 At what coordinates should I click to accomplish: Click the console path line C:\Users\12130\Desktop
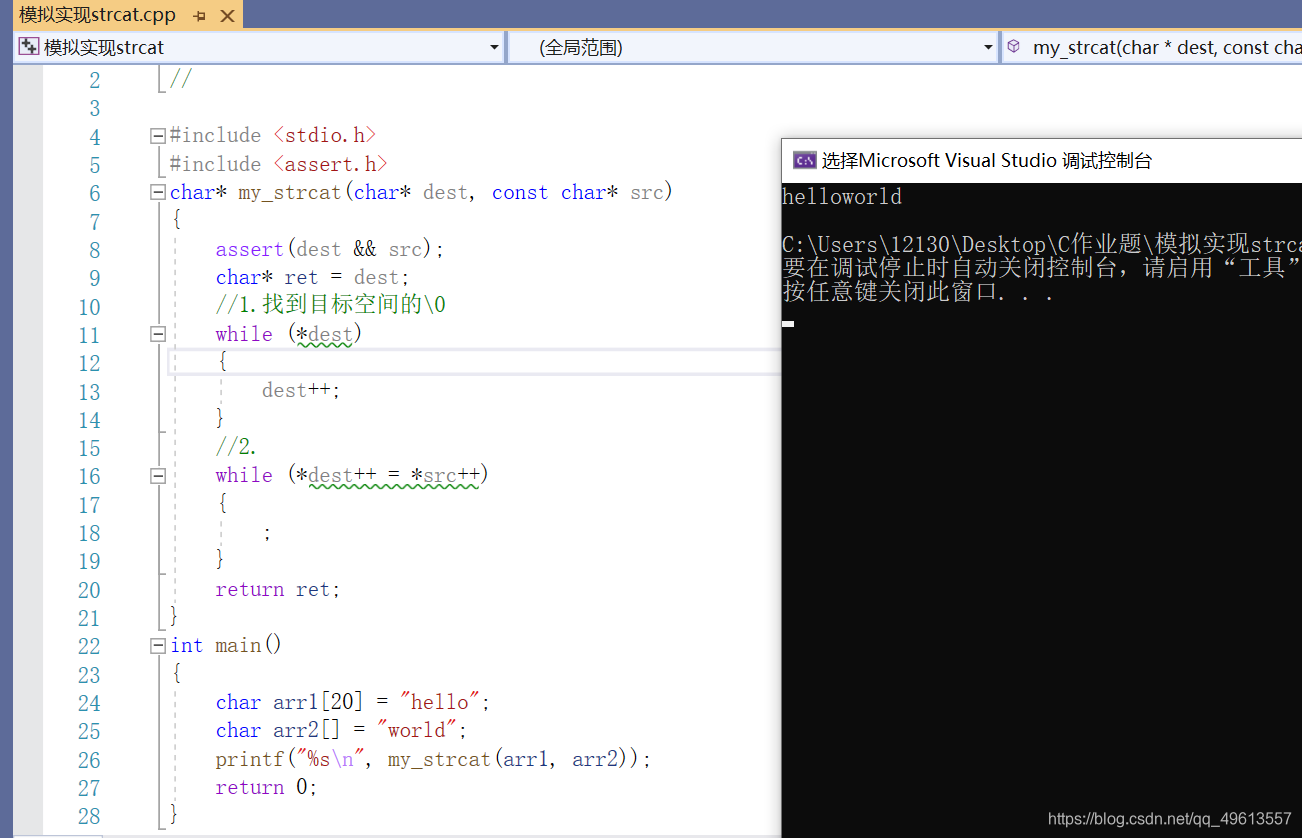click(x=1041, y=245)
